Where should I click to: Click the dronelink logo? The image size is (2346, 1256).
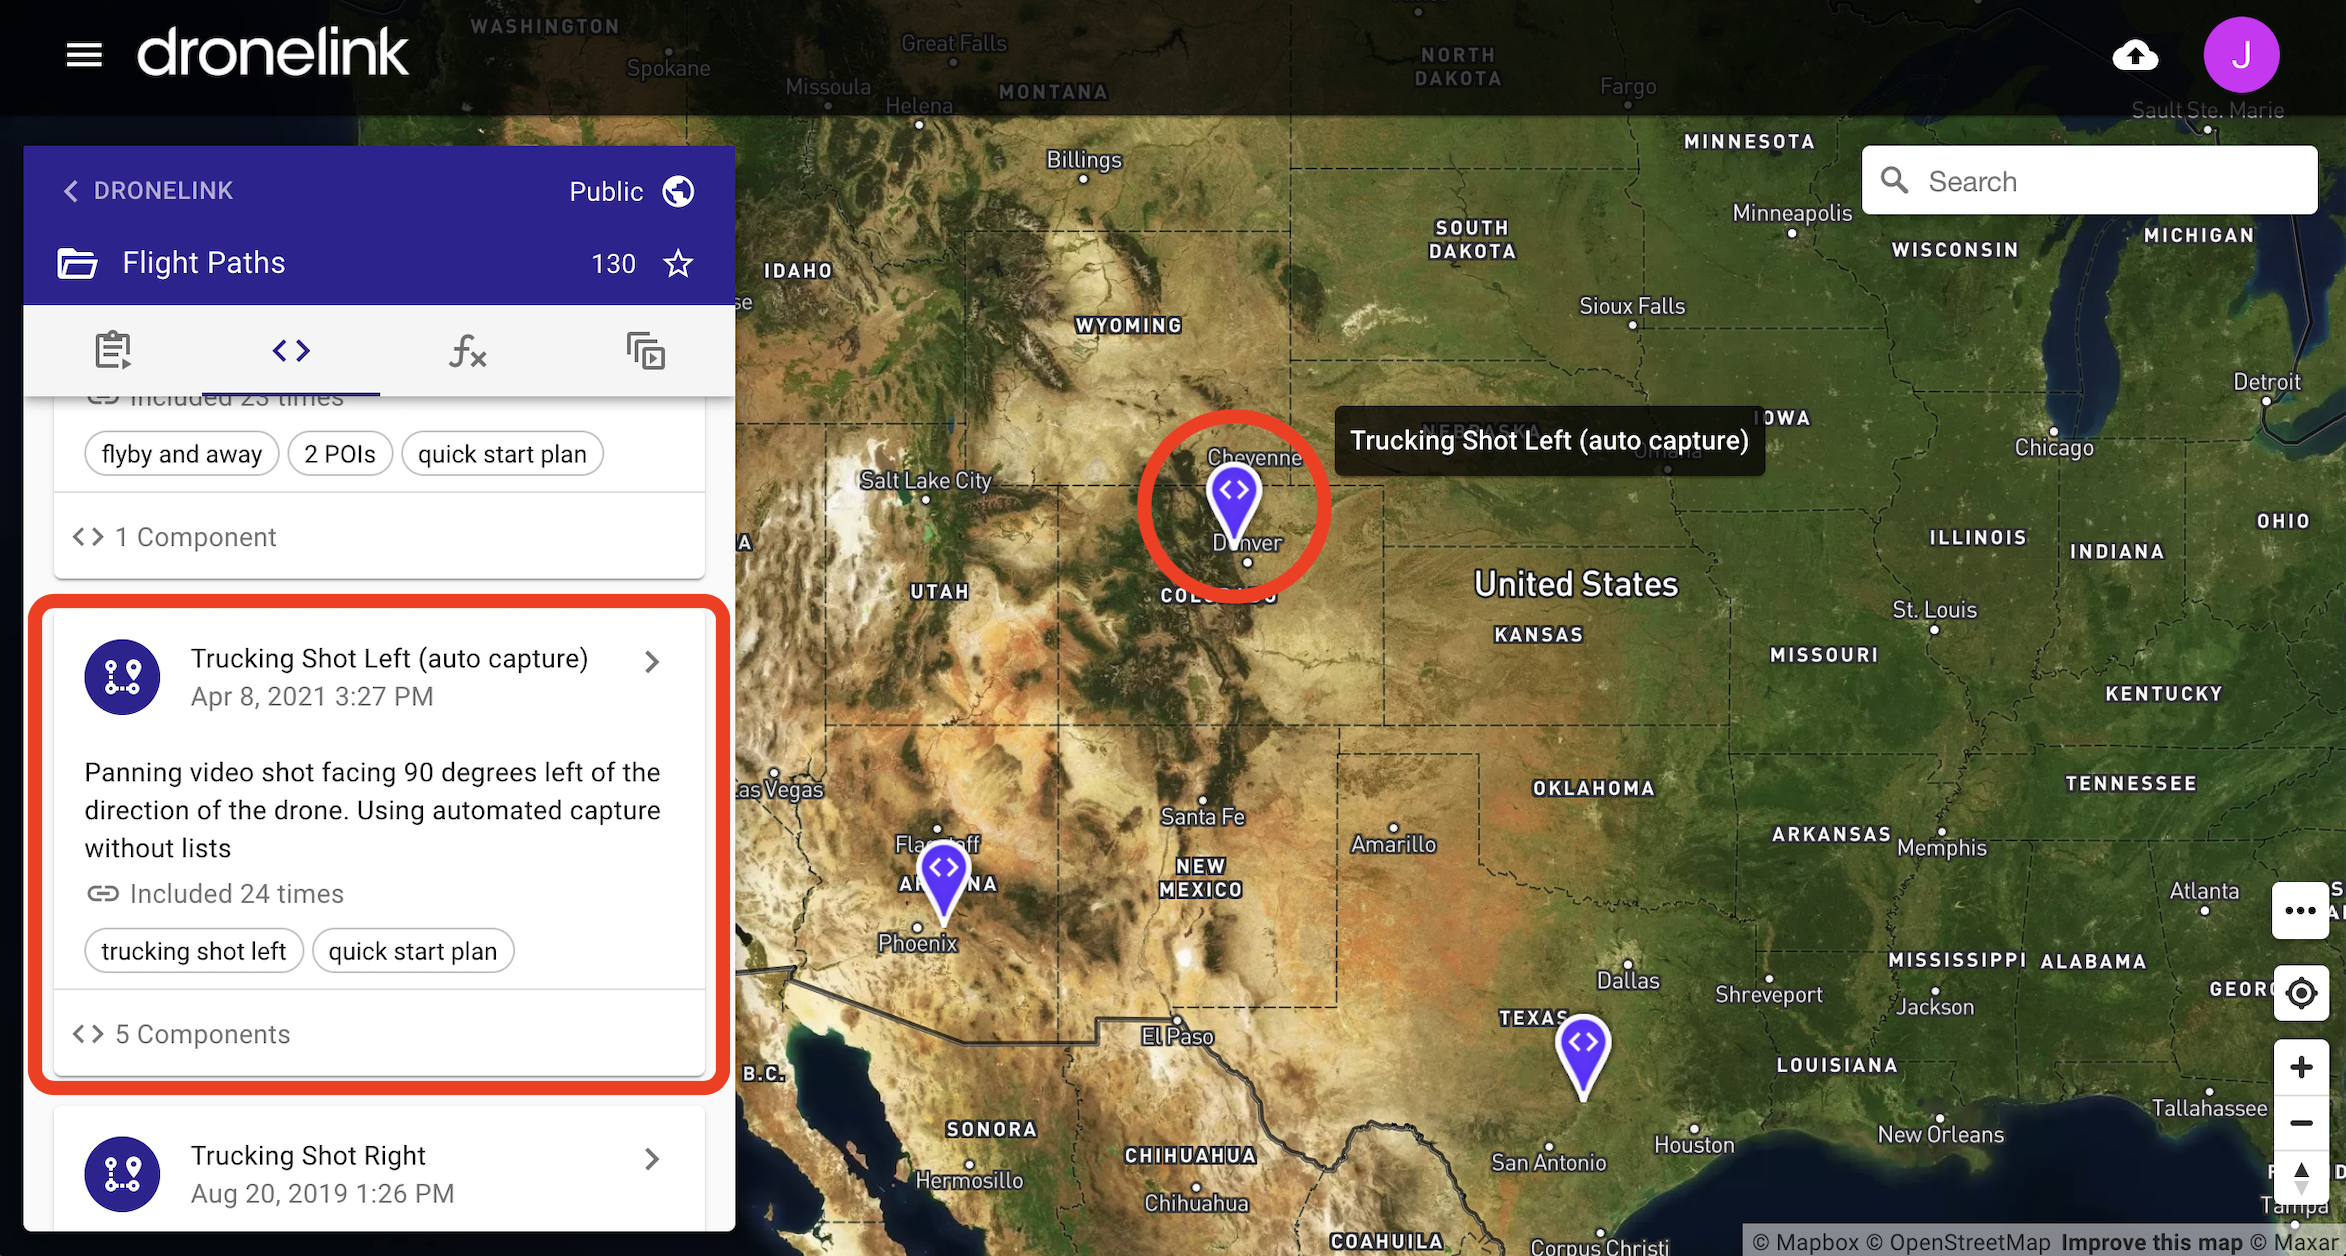pos(273,53)
